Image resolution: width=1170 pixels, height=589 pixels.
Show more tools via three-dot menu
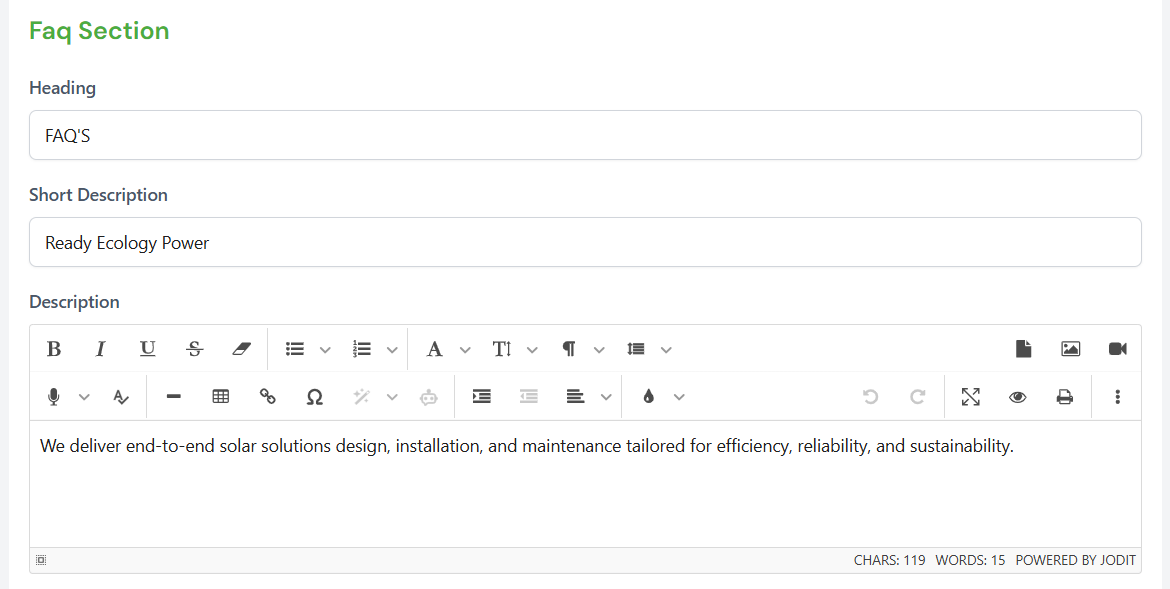pos(1117,396)
